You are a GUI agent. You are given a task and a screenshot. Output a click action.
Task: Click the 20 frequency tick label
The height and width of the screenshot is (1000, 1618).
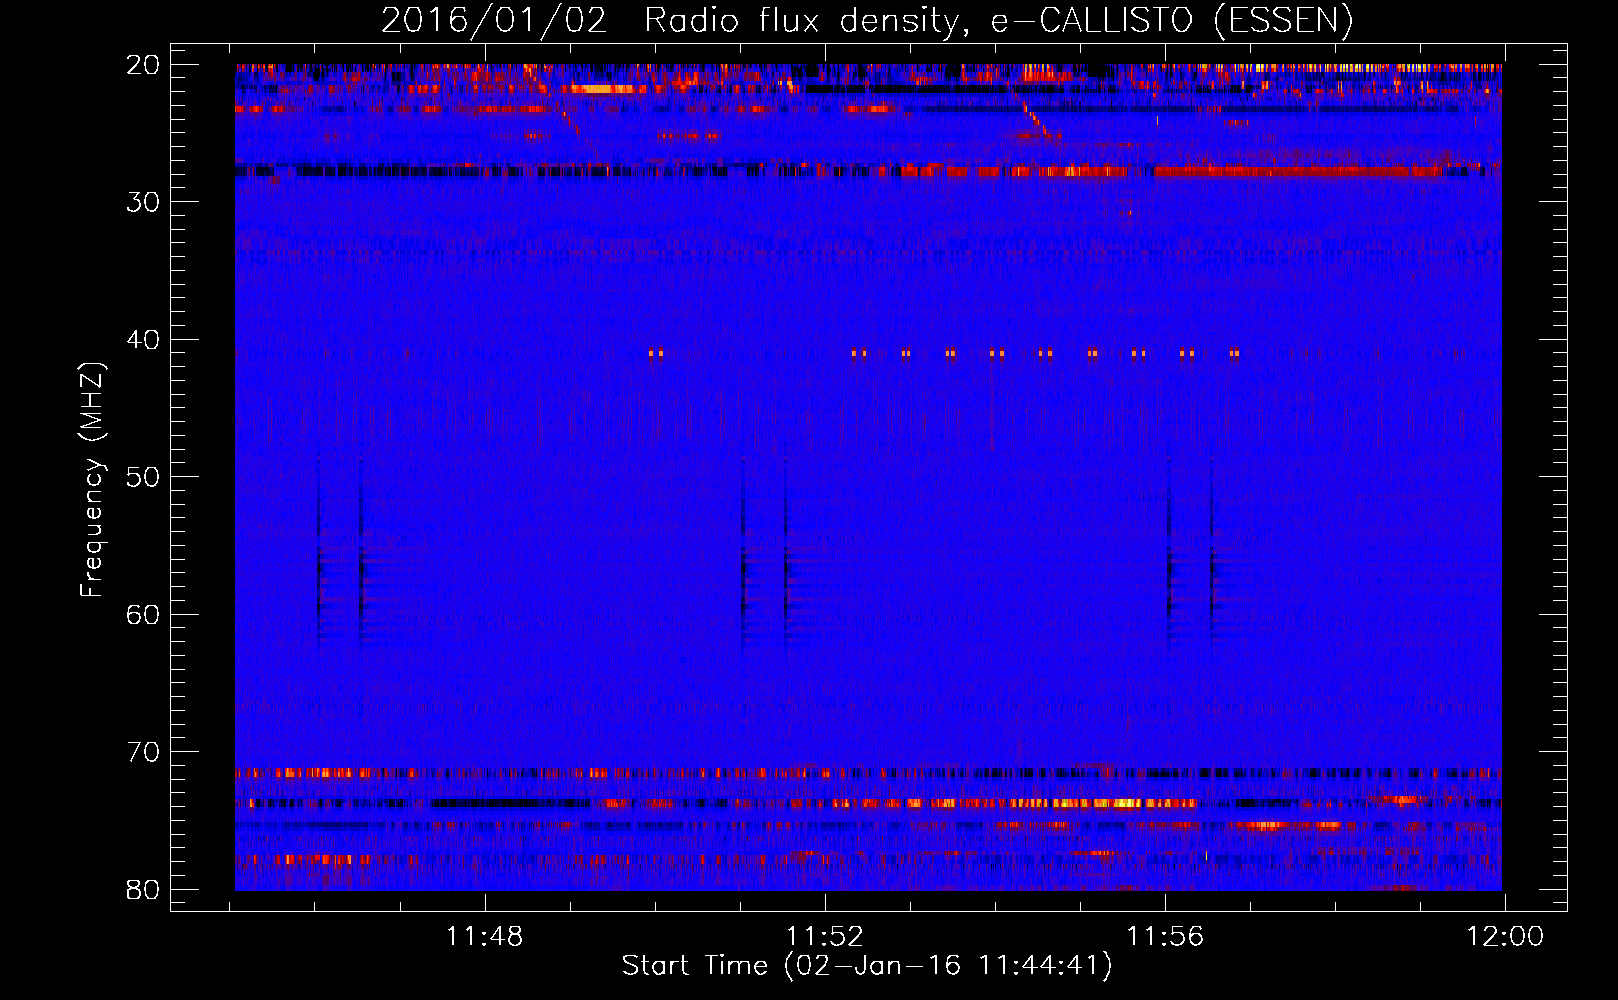click(143, 65)
